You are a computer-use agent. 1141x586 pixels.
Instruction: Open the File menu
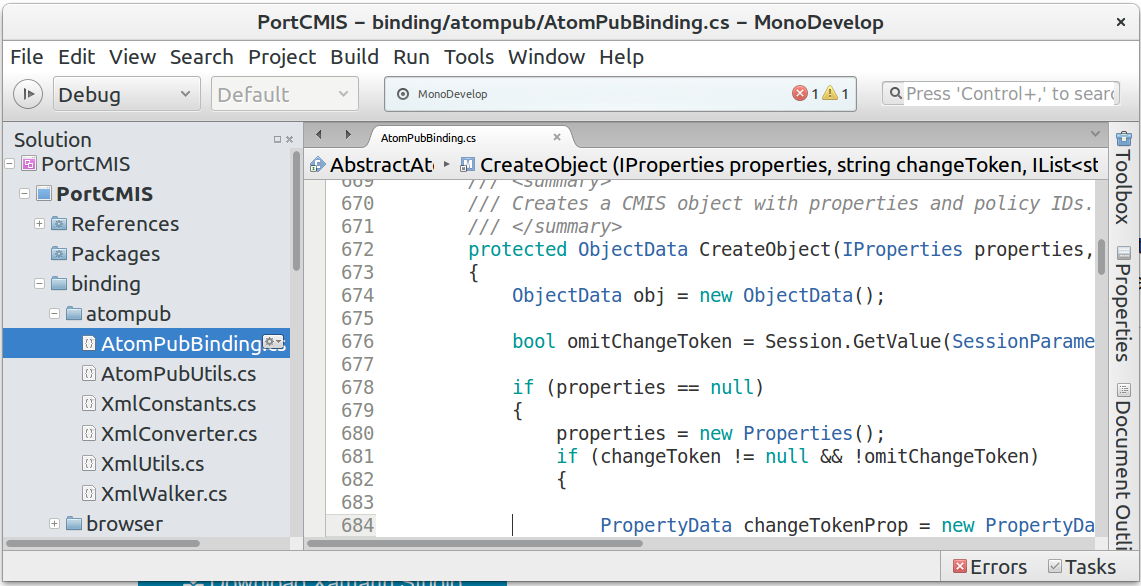(x=27, y=57)
